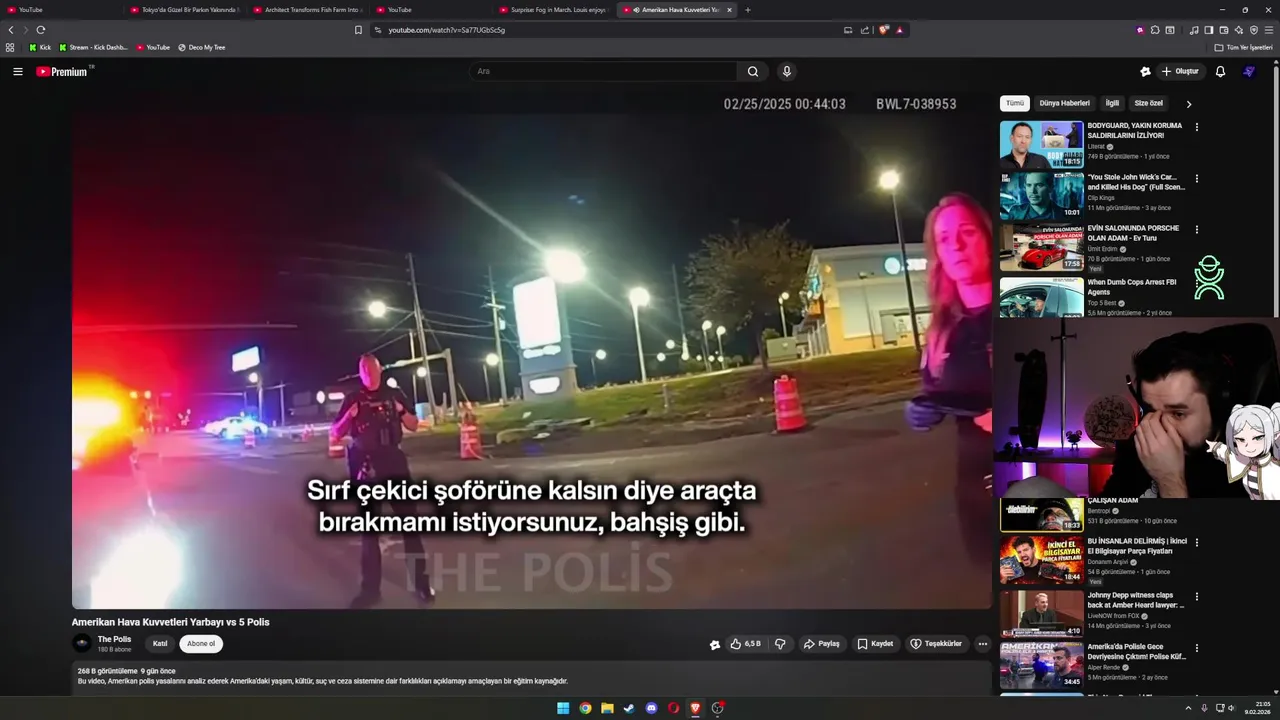Like the video with 6,5 B
Screen dimensions: 1280x720
[x=745, y=644]
